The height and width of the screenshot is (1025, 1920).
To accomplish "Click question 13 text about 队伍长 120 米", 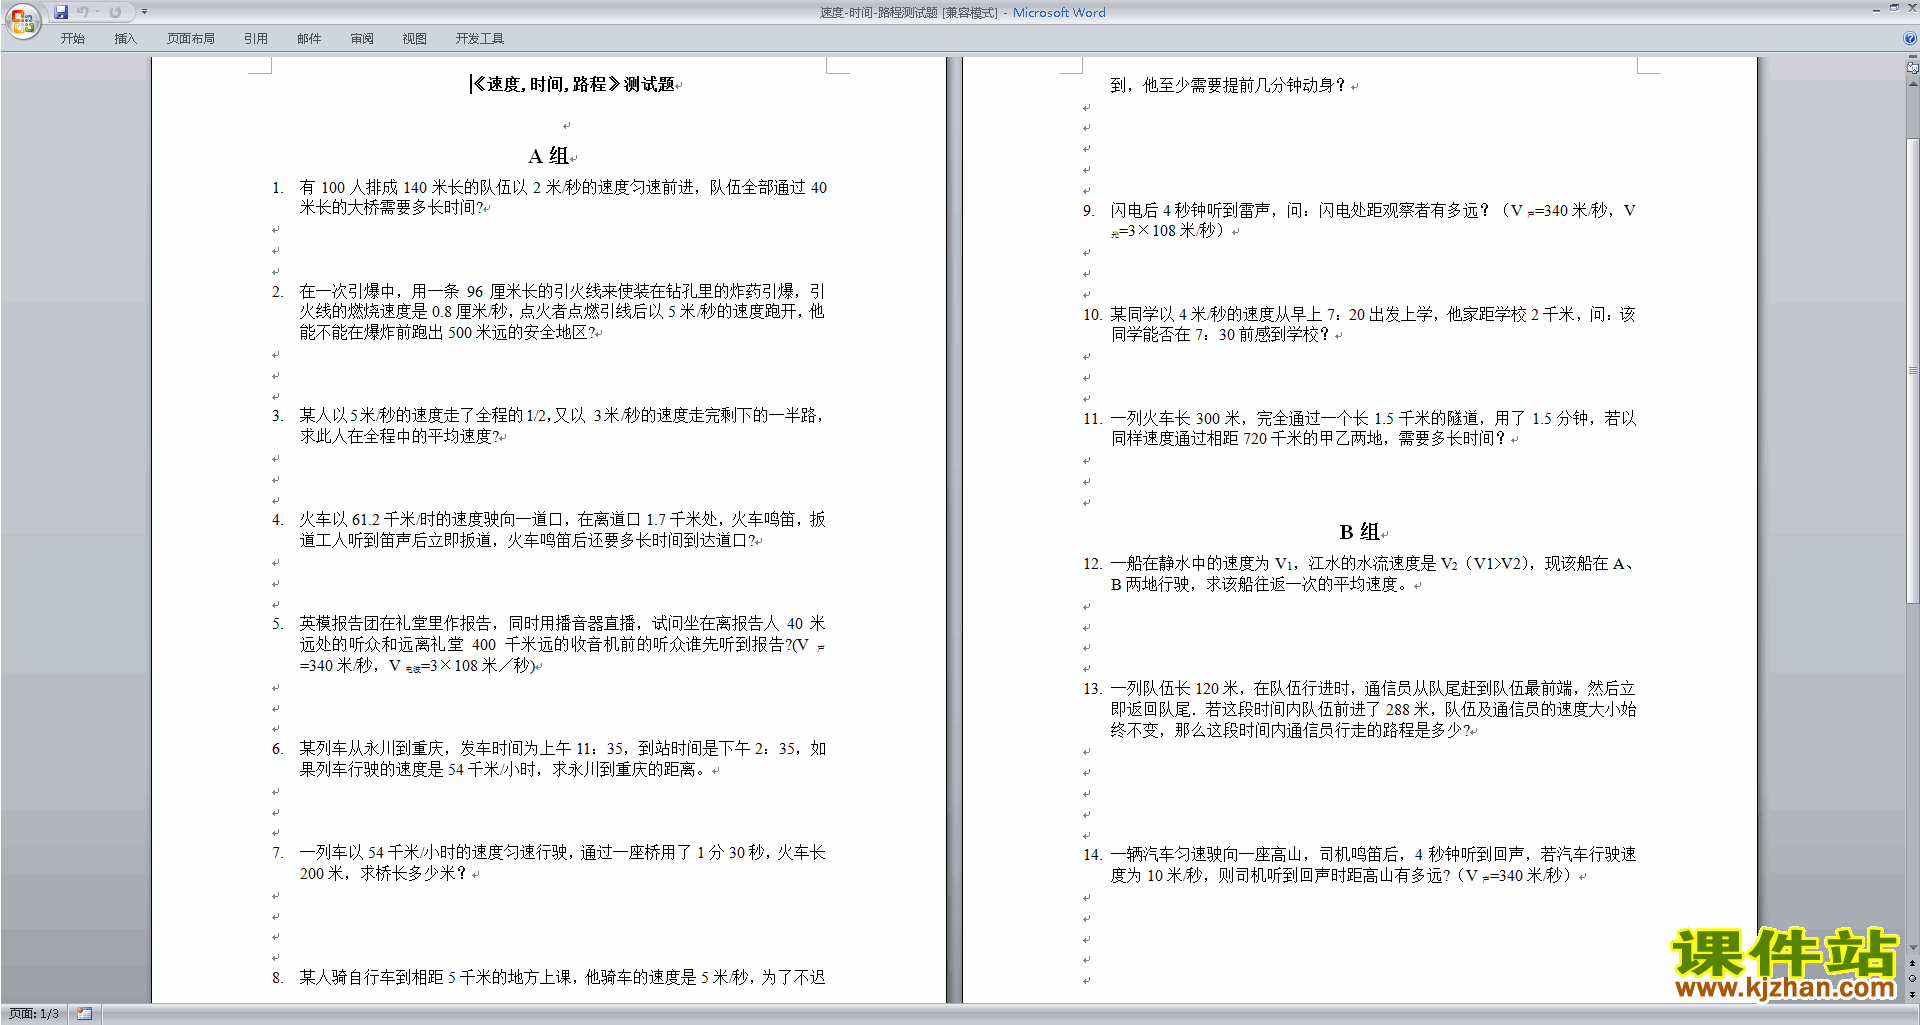I will pos(1373,709).
